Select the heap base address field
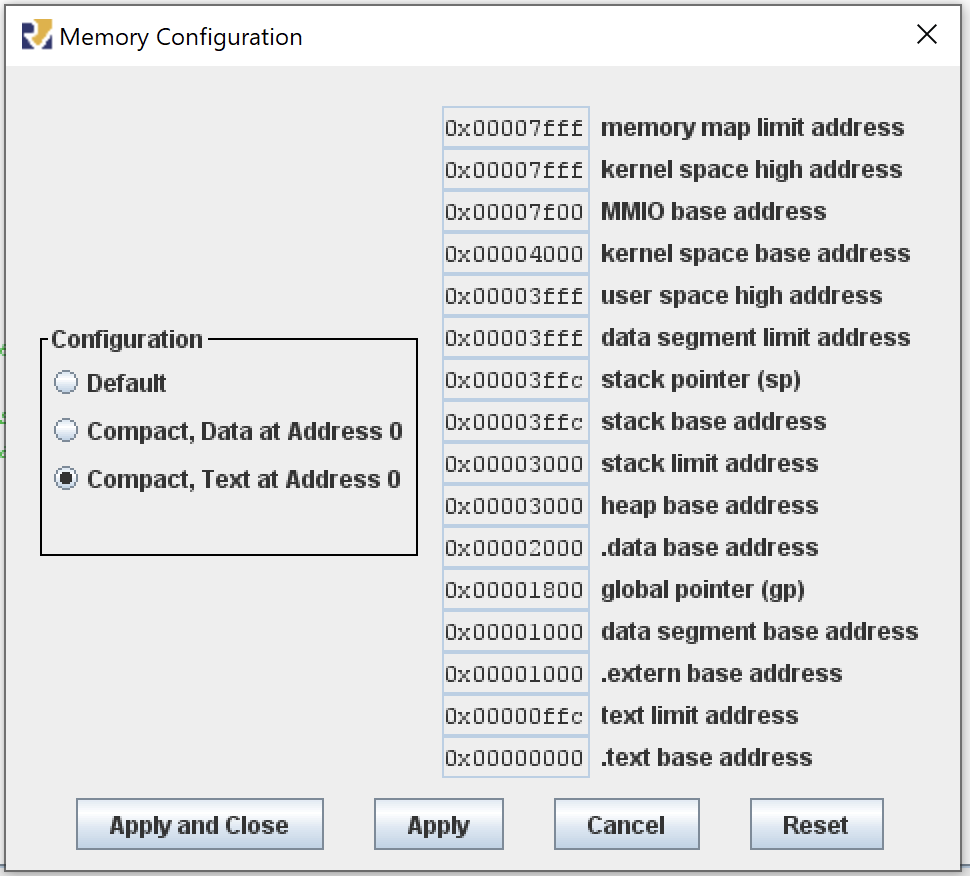The height and width of the screenshot is (876, 970). [515, 505]
